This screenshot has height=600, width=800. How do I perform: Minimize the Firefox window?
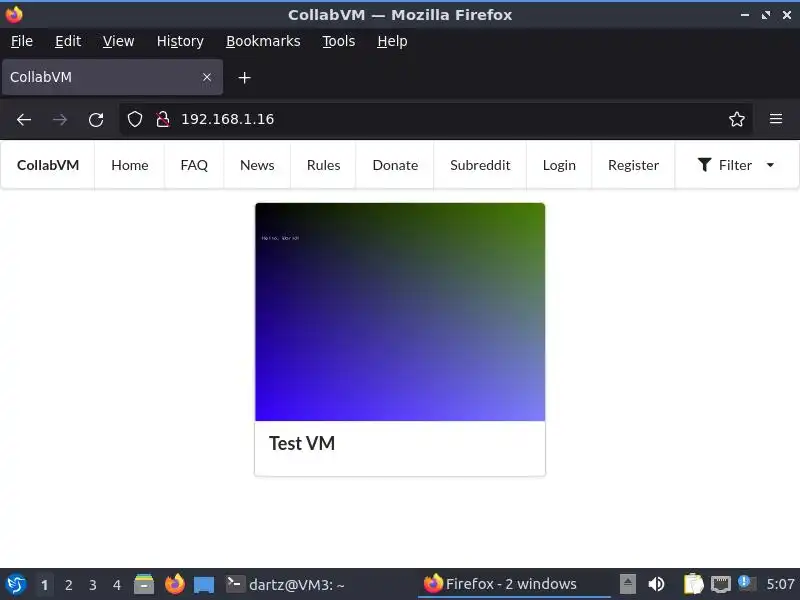click(x=745, y=15)
